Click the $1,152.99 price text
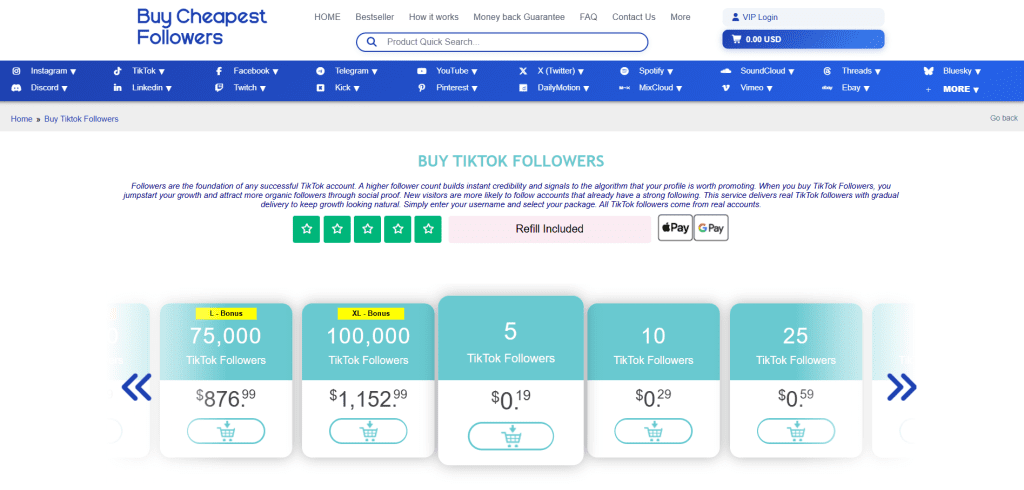 (368, 397)
